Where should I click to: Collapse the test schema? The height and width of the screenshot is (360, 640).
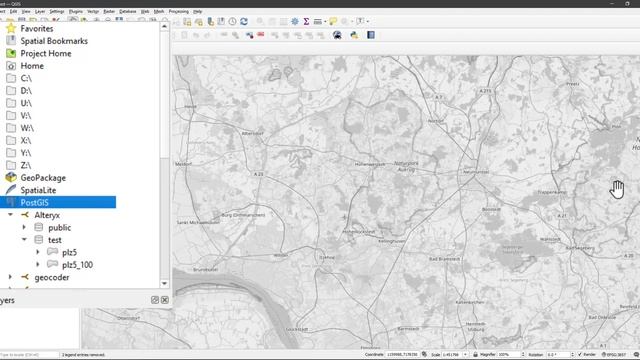pos(24,240)
